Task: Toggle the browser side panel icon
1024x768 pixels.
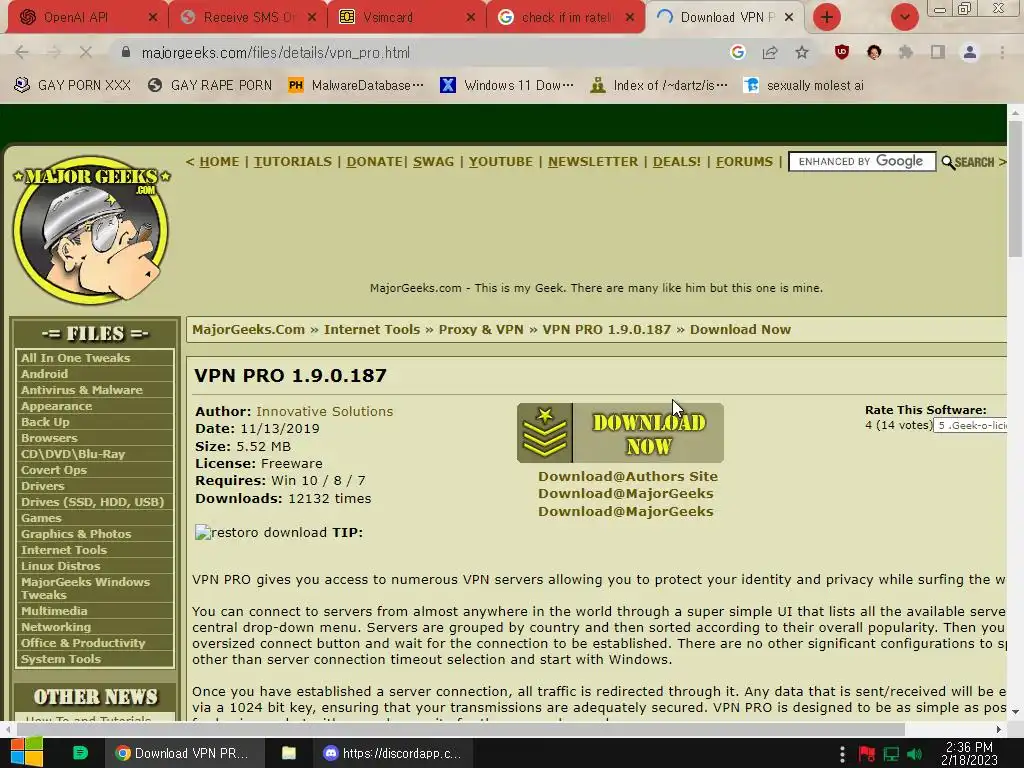Action: tap(938, 52)
